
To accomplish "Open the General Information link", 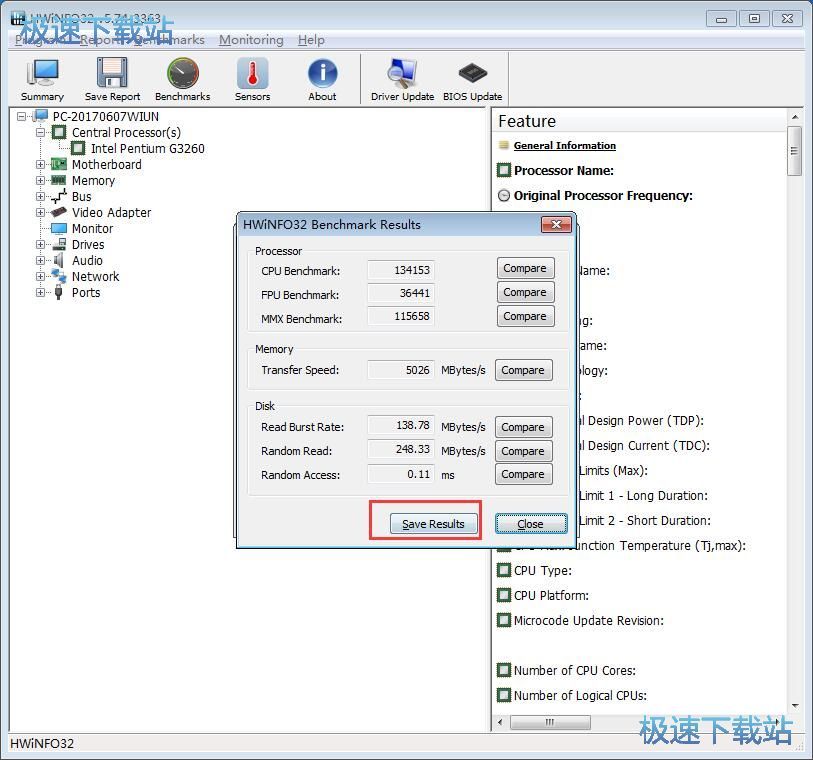I will (565, 146).
